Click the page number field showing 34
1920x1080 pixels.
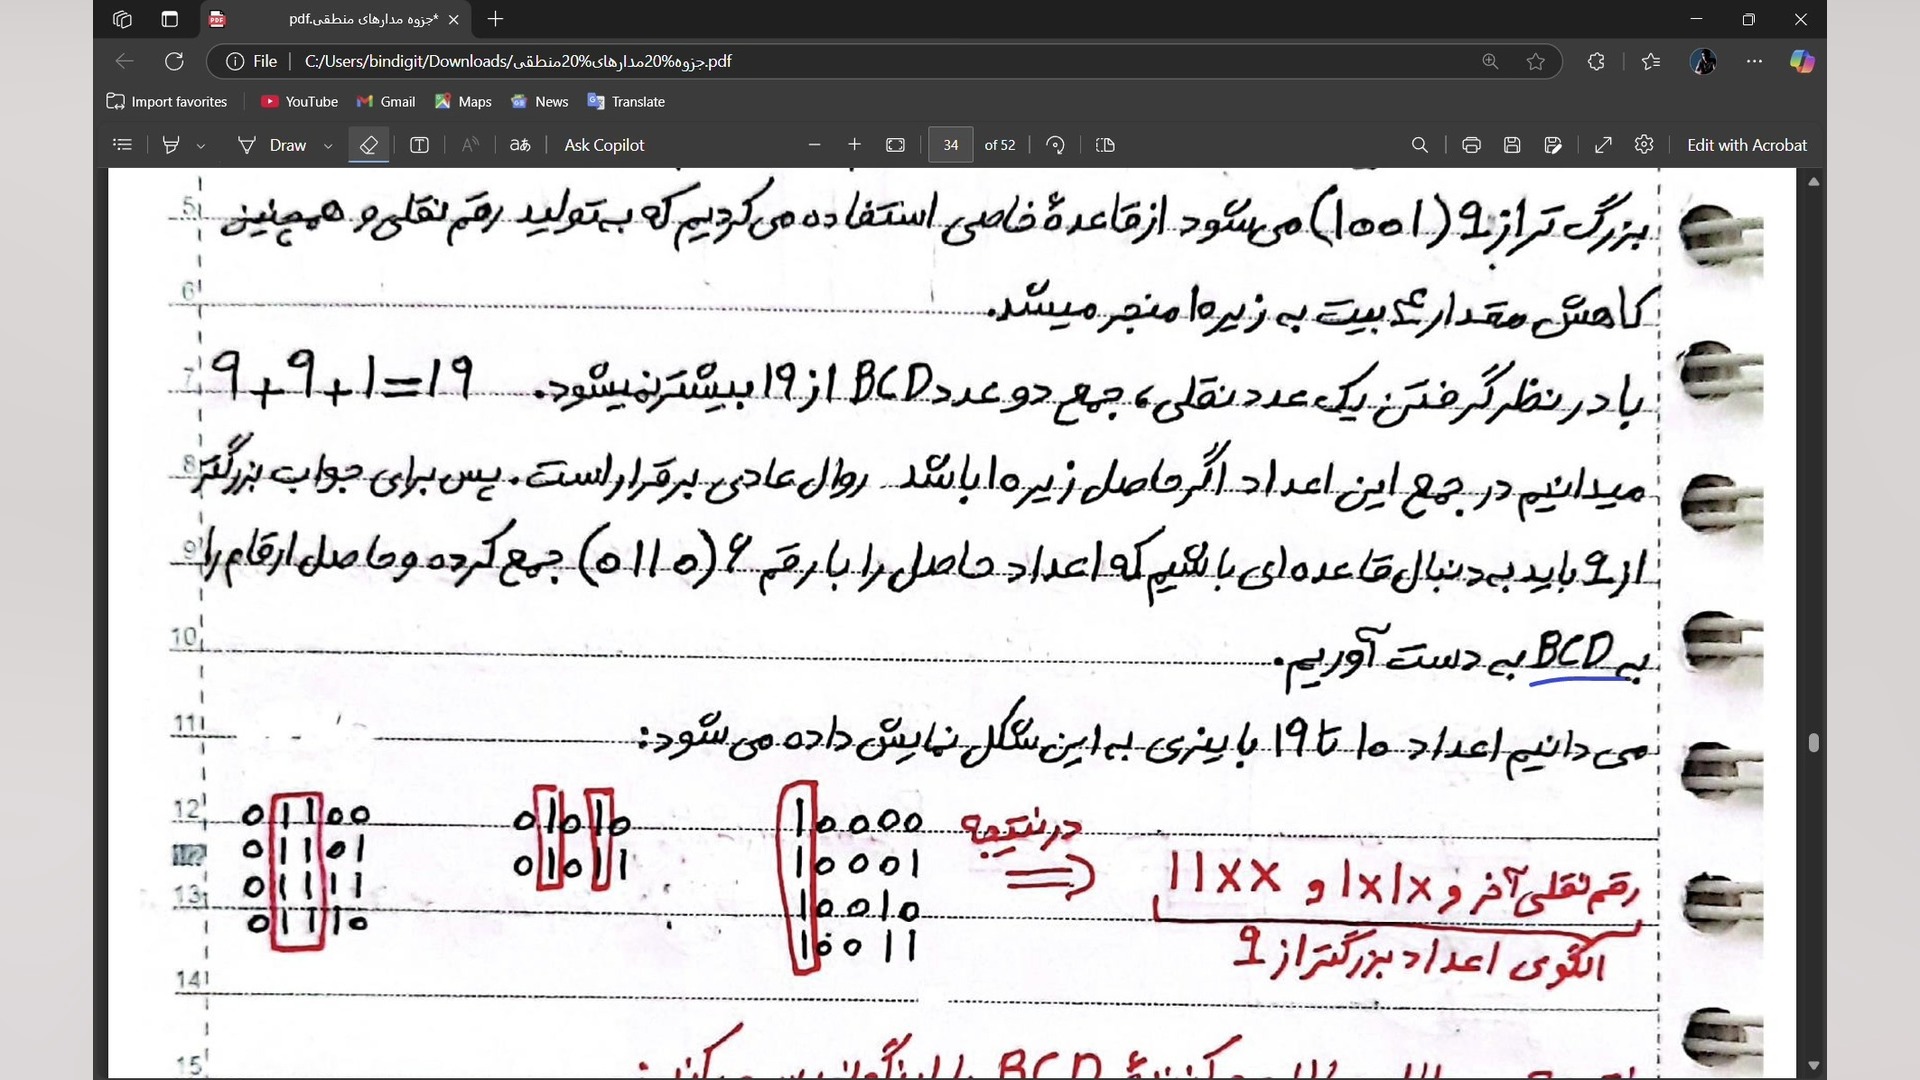tap(950, 145)
